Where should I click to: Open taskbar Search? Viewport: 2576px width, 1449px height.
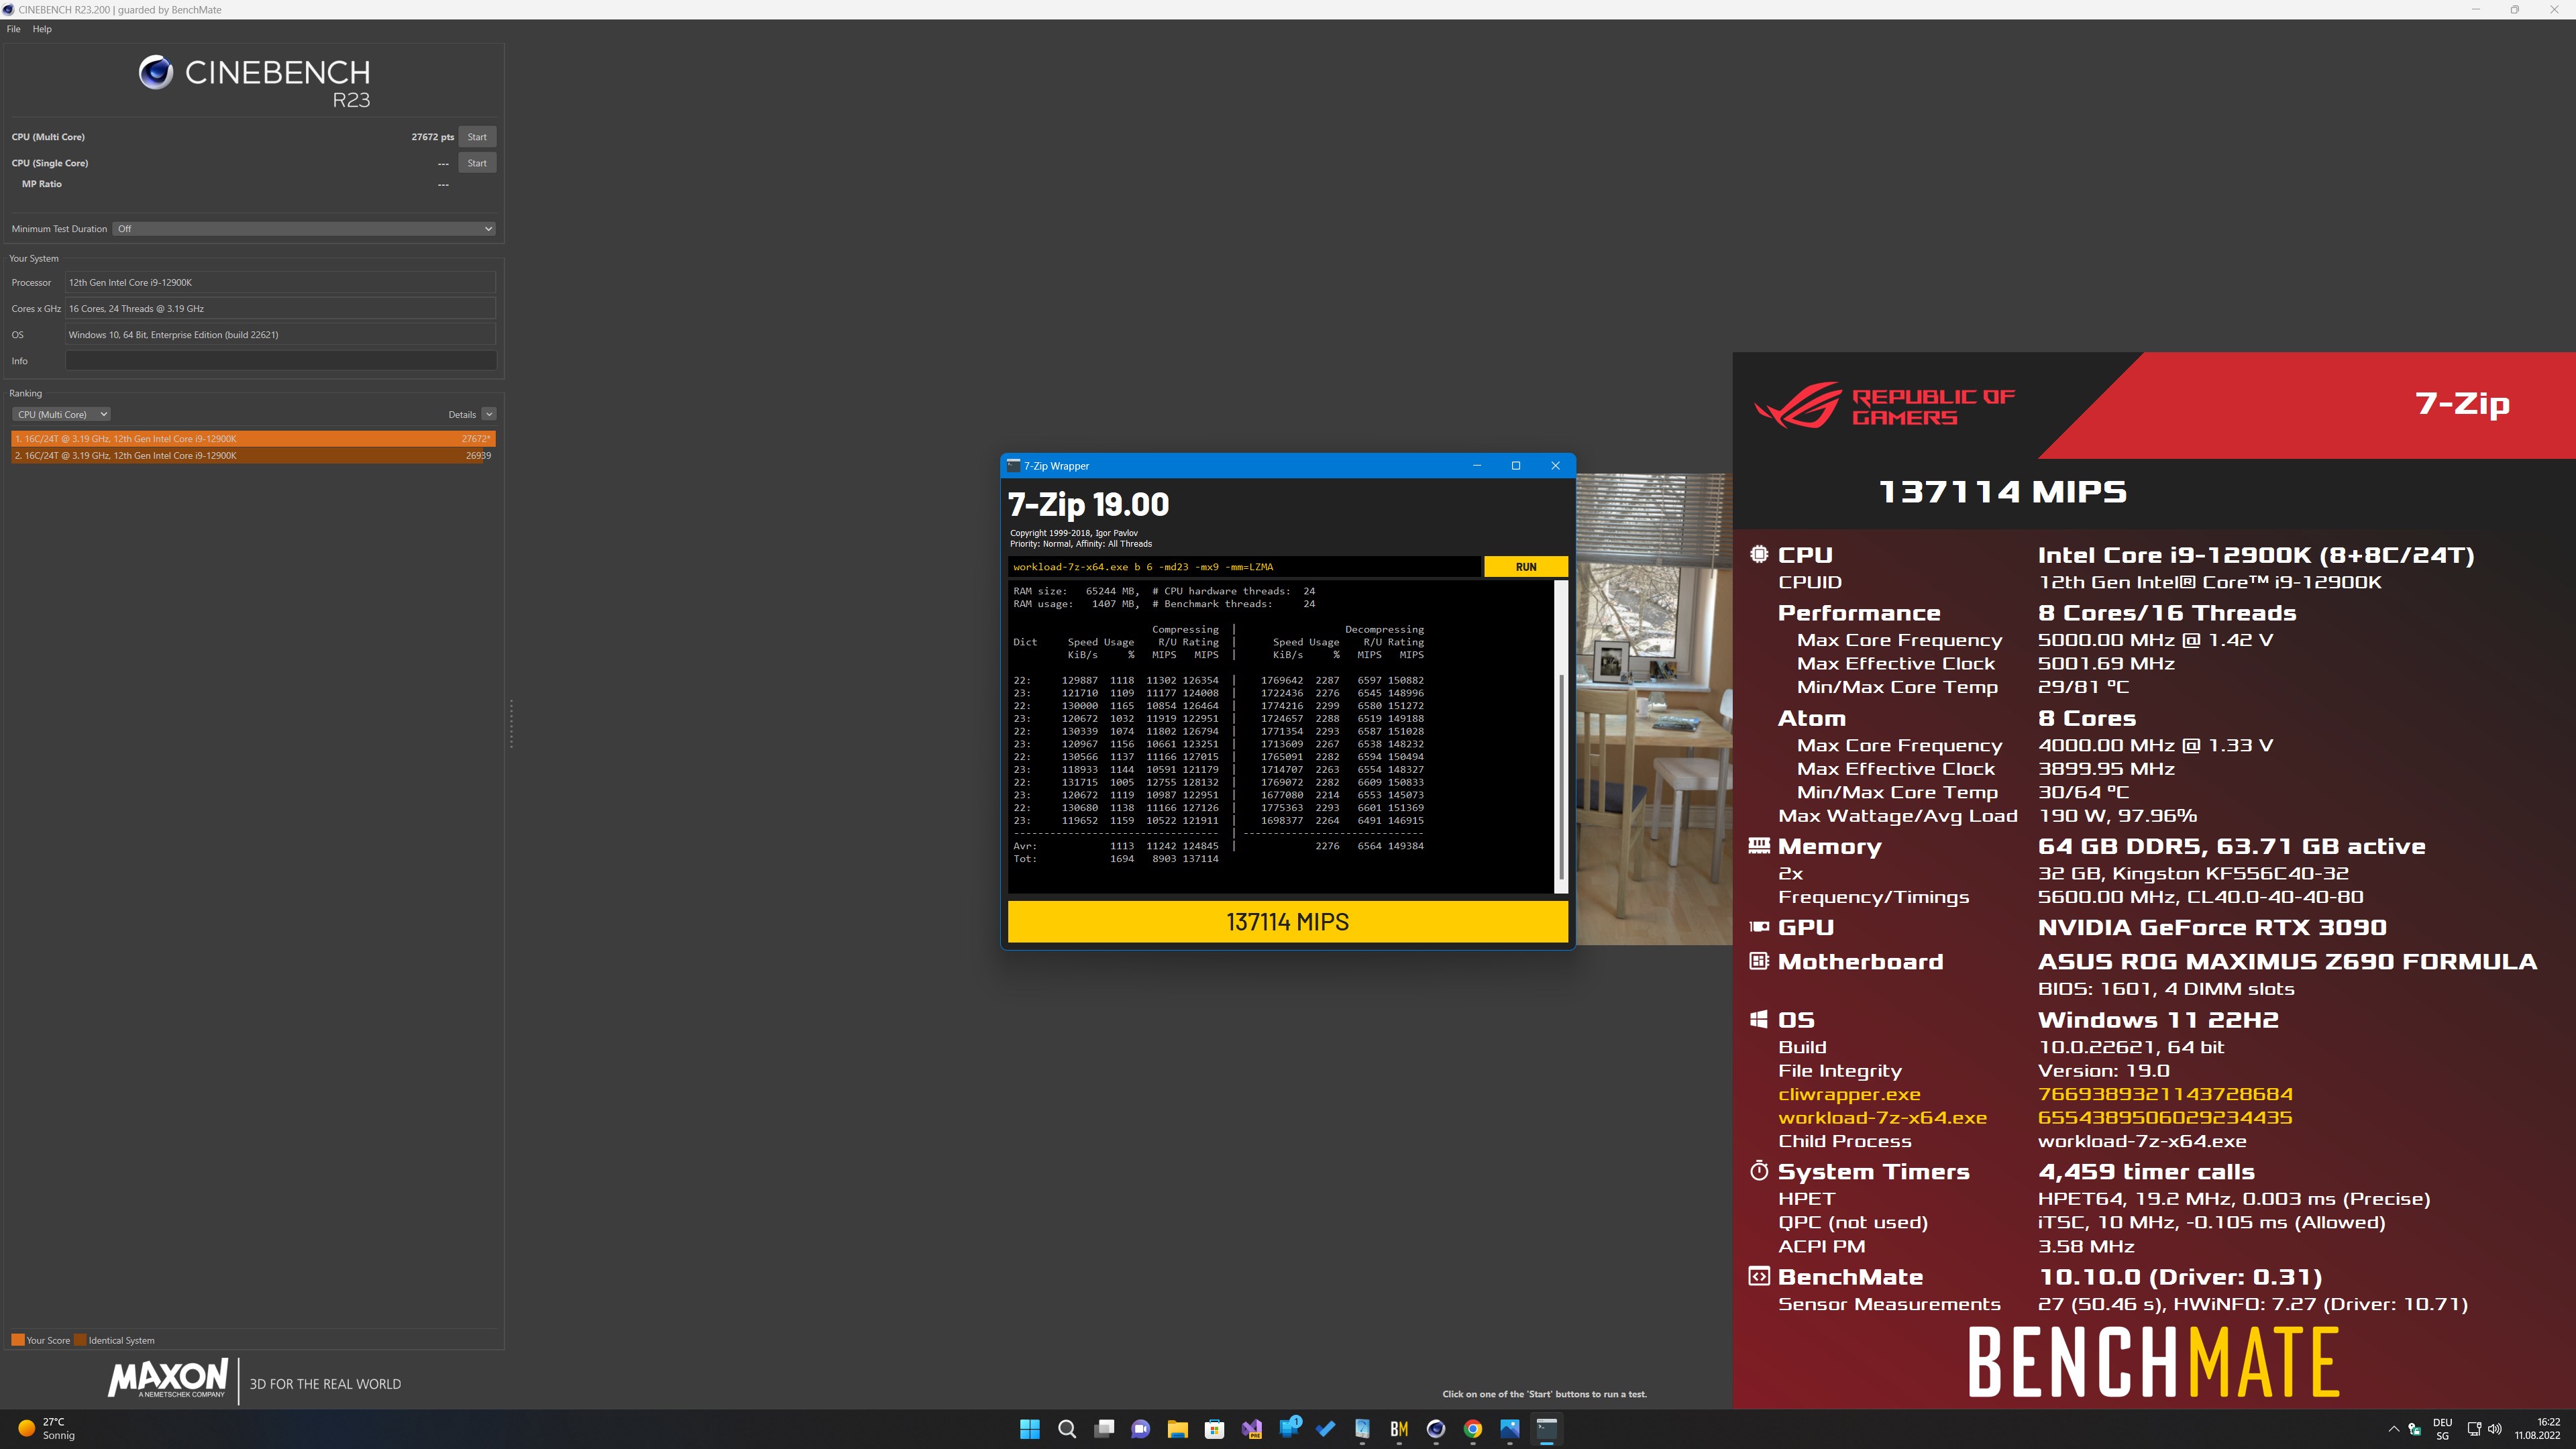coord(1066,1429)
